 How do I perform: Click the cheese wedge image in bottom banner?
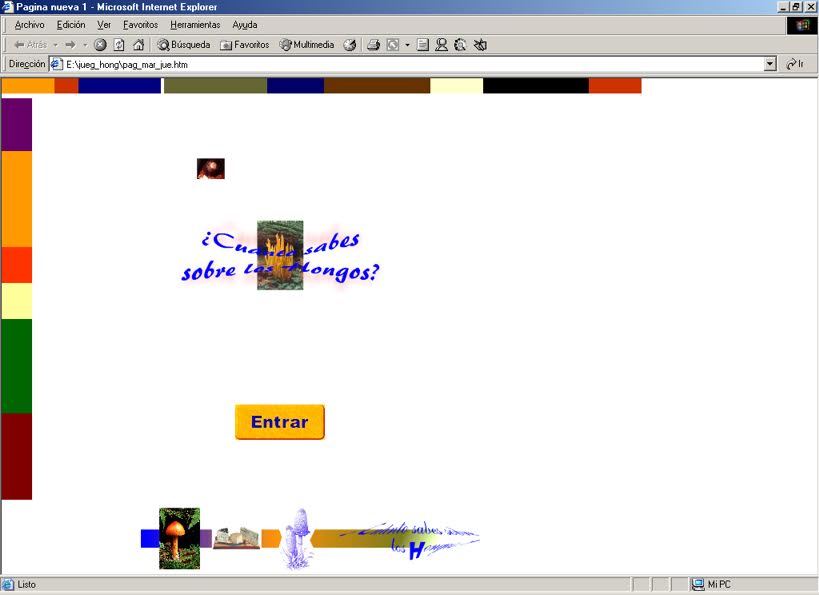click(x=236, y=538)
